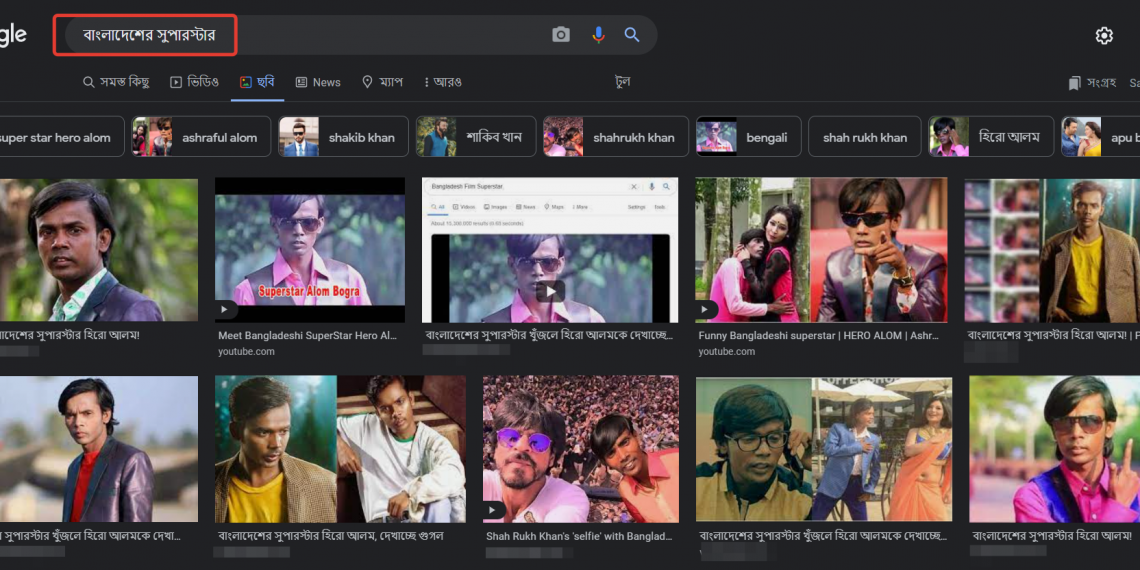Image resolution: width=1140 pixels, height=570 pixels.
Task: Click the blue magnifier search button
Action: [632, 35]
